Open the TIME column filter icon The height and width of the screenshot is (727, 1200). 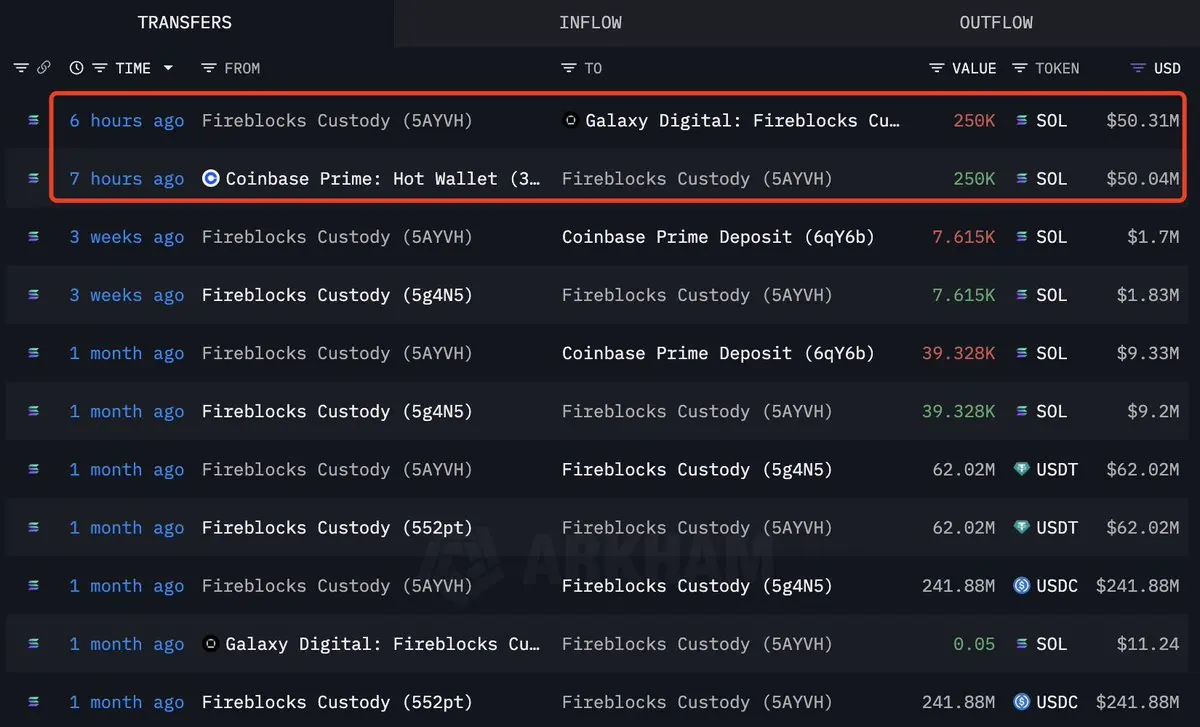pos(100,68)
